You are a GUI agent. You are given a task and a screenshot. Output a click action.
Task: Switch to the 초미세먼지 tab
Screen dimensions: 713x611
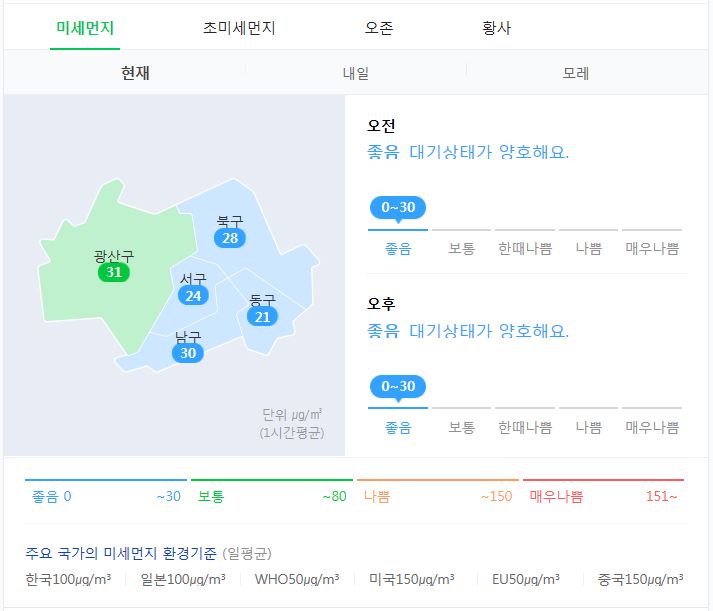tap(239, 28)
